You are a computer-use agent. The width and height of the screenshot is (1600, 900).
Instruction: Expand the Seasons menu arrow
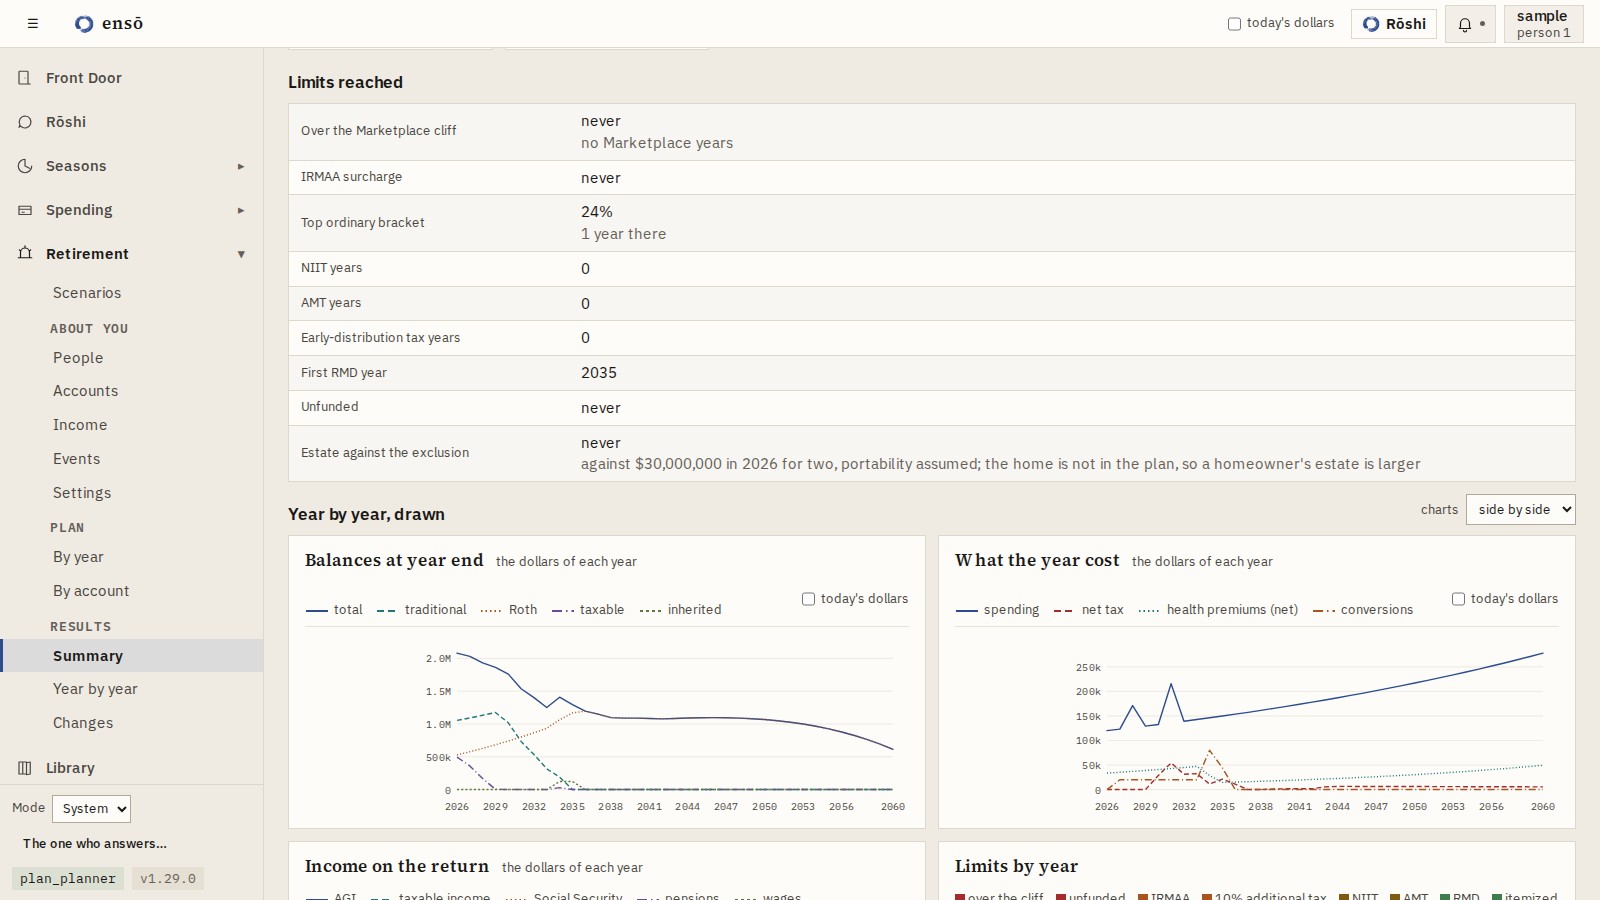[241, 166]
